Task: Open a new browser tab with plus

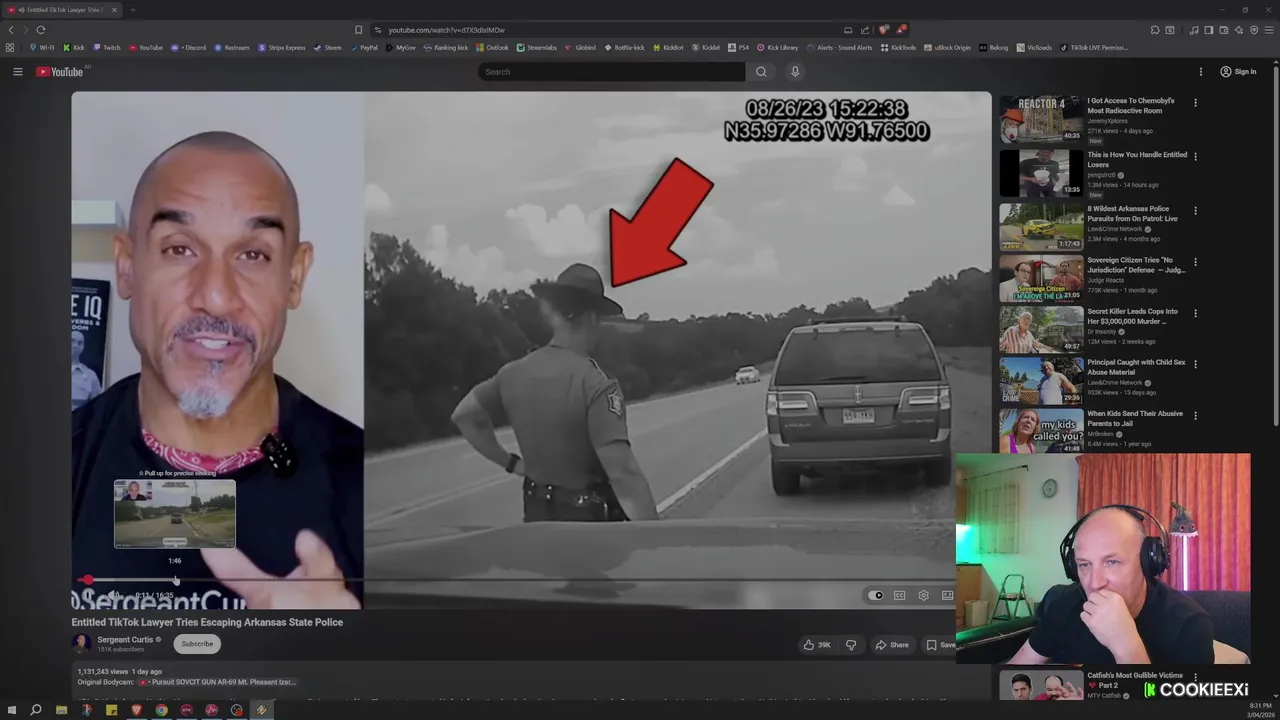Action: (133, 10)
